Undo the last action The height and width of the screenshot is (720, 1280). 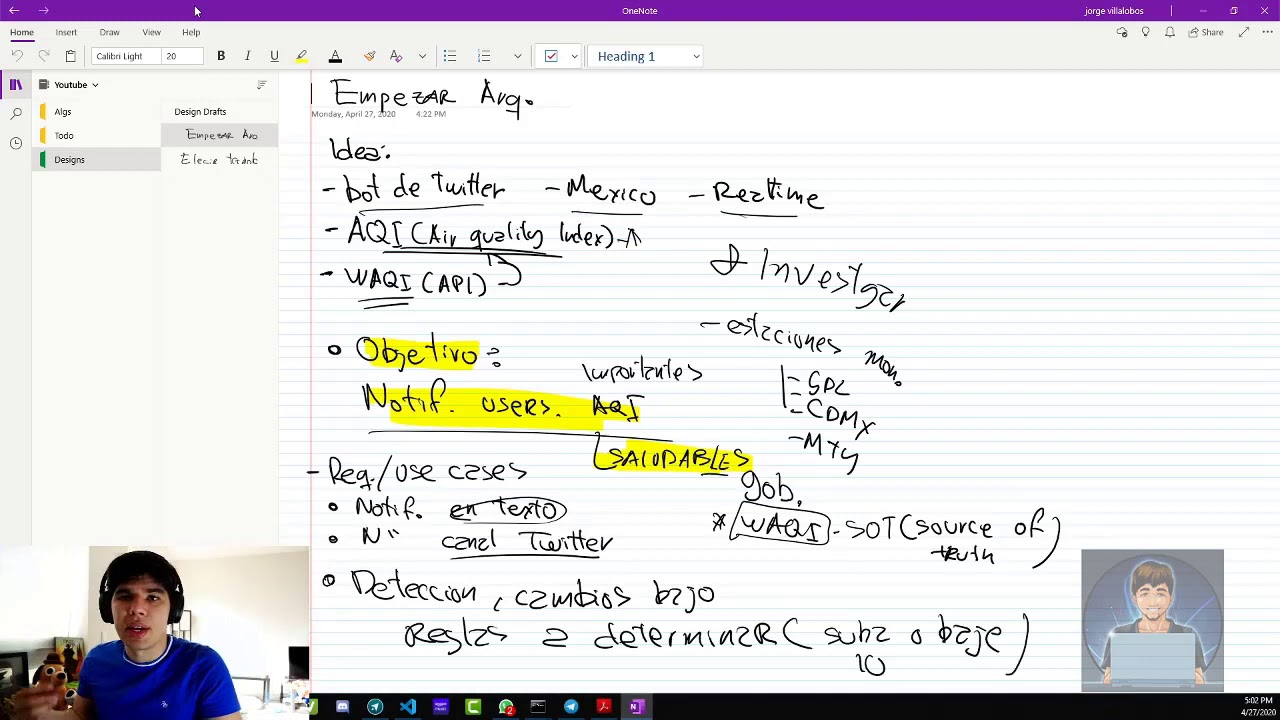pos(17,56)
